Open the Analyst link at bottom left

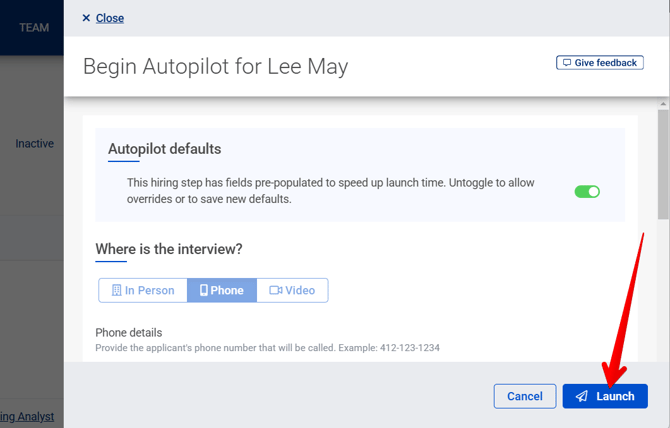[27, 416]
